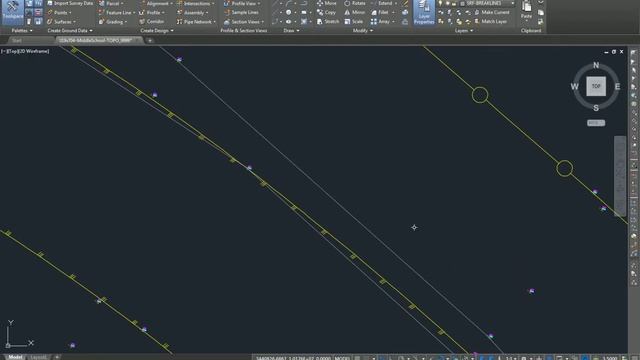Viewport: 640px width, 360px height.
Task: Open the Alignment dropdown
Action: click(x=156, y=3)
